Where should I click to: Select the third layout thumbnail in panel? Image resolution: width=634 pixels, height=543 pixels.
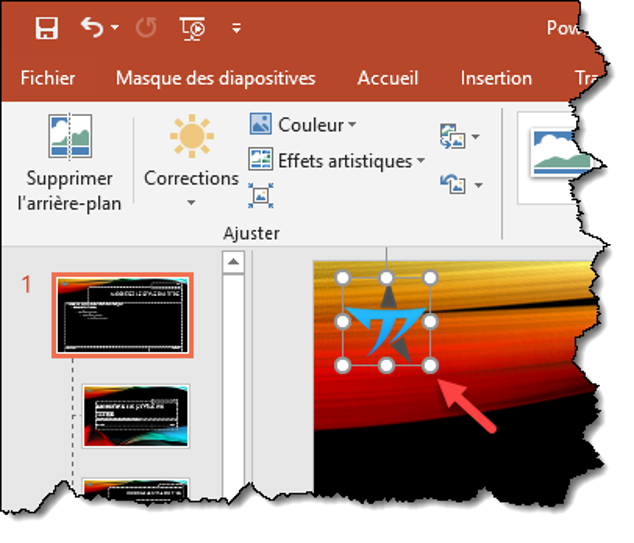[136, 488]
